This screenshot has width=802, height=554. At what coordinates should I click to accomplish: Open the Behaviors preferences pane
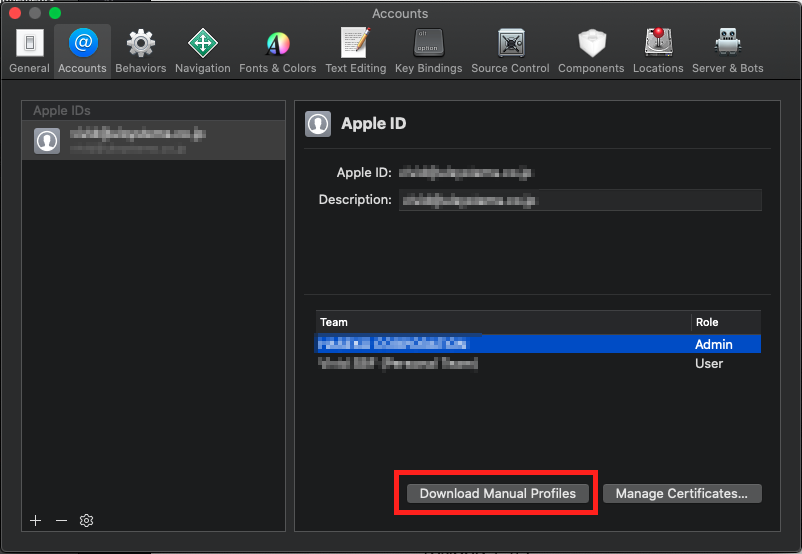click(141, 51)
